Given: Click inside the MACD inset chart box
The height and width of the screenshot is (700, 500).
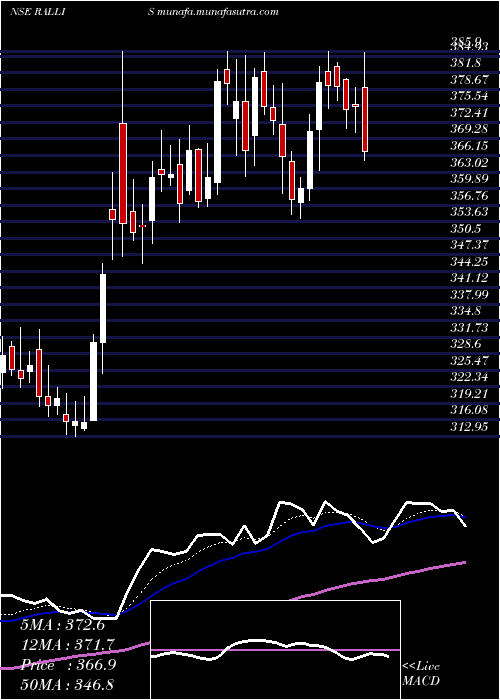Looking at the screenshot, I should click(x=275, y=650).
